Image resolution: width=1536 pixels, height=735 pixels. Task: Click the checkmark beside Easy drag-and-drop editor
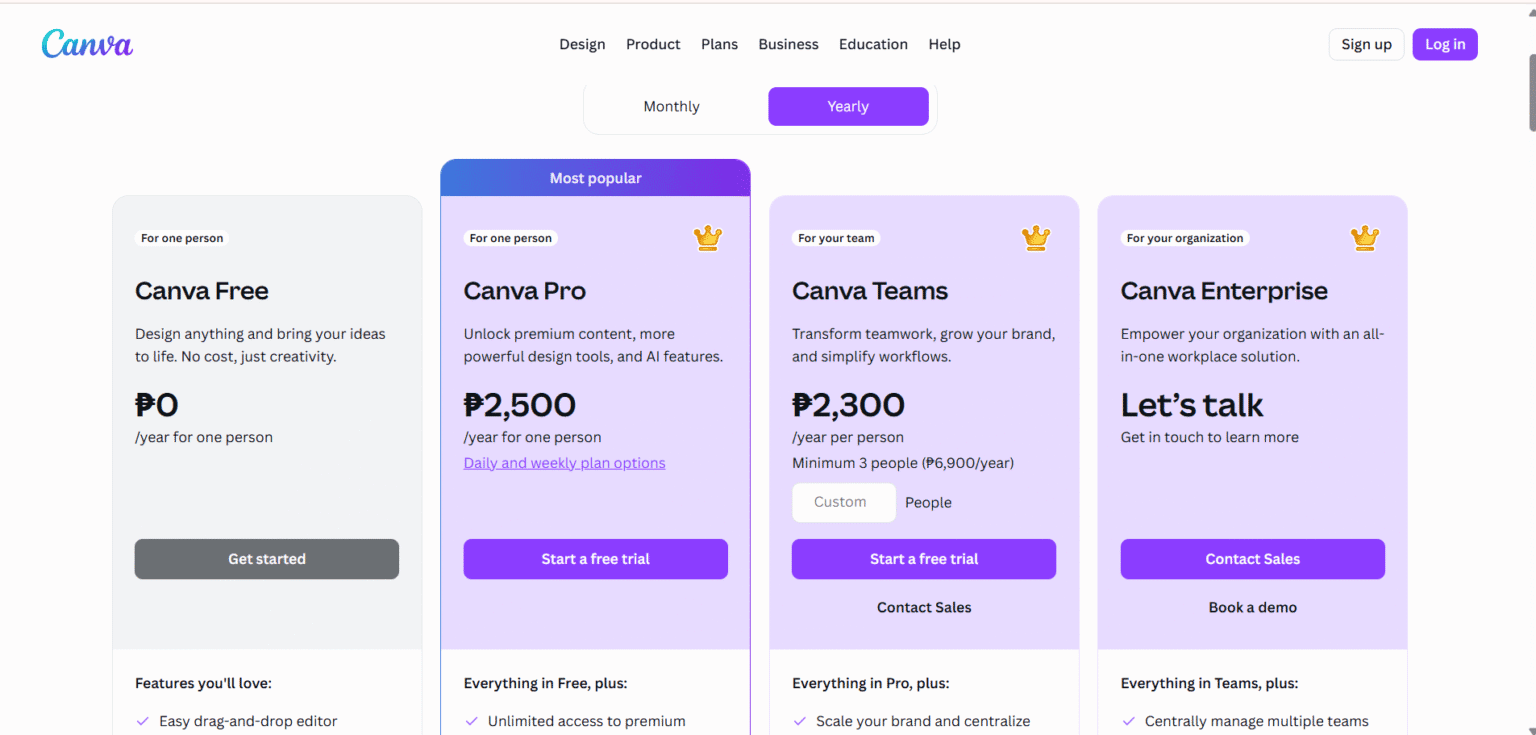pyautogui.click(x=143, y=720)
